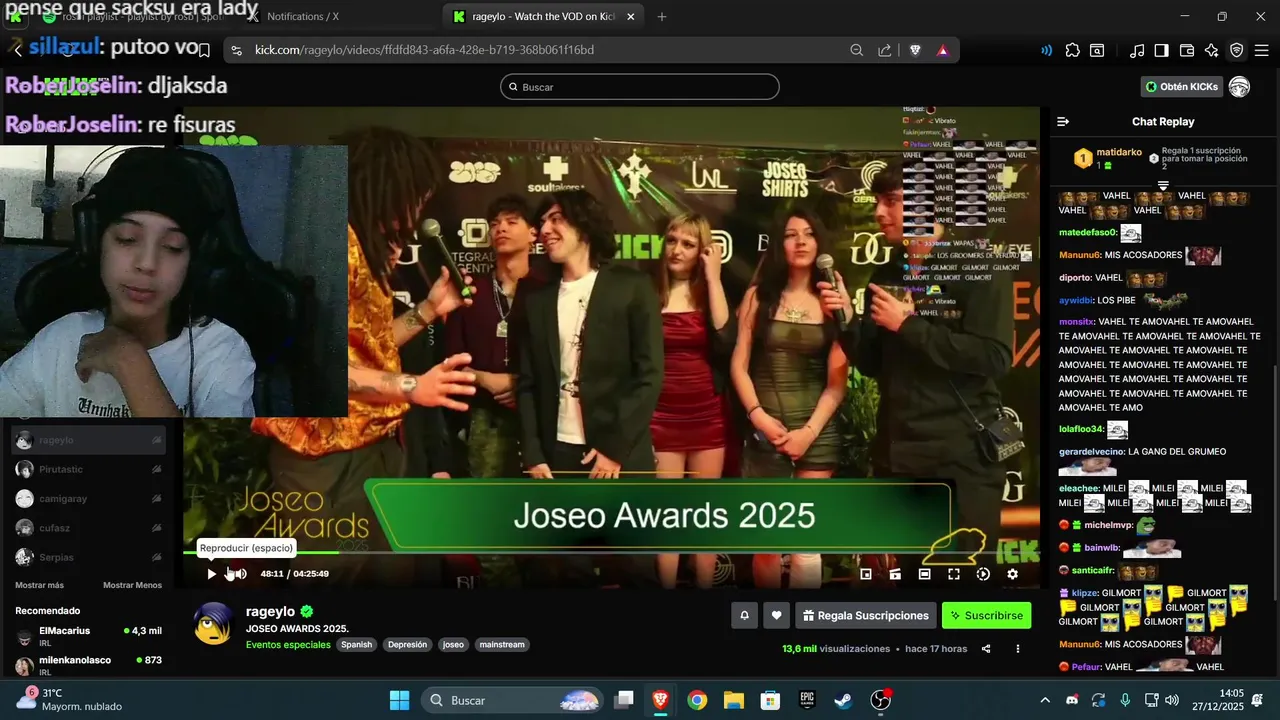1280x720 pixels.
Task: Open the Brave Shields lion icon
Action: click(x=915, y=50)
